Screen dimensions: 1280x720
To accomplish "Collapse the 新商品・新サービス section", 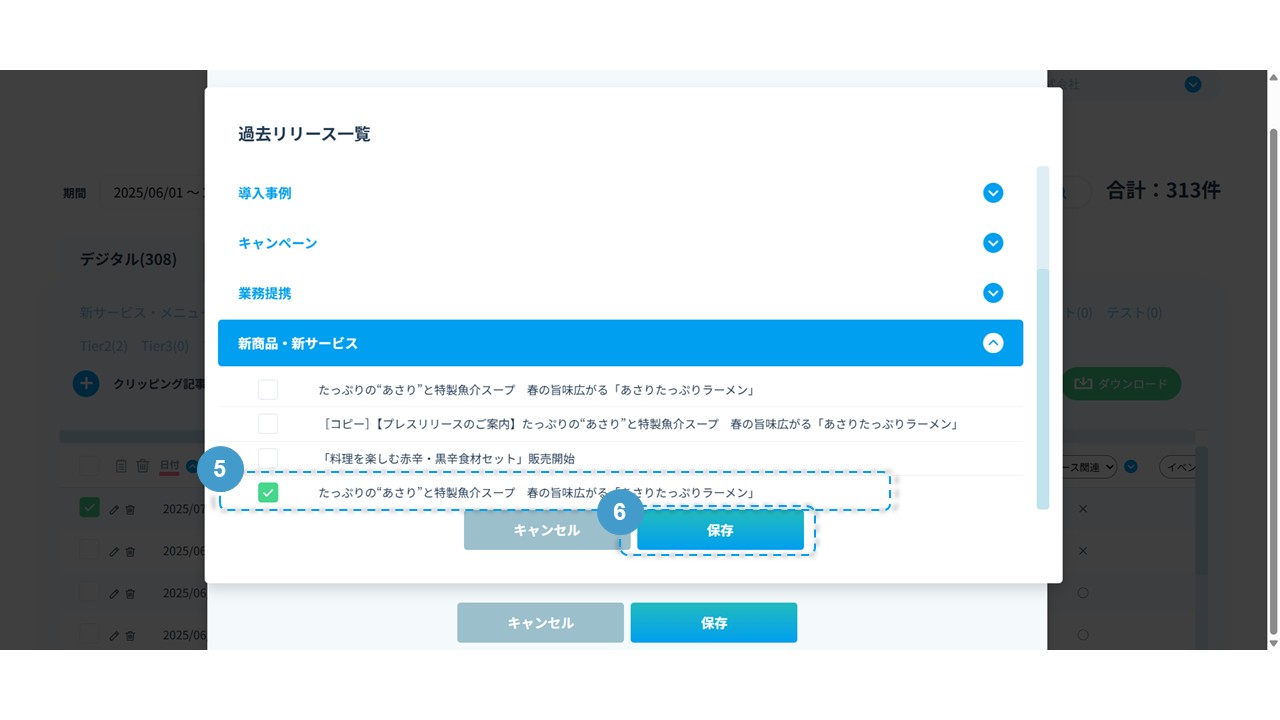I will [x=992, y=343].
